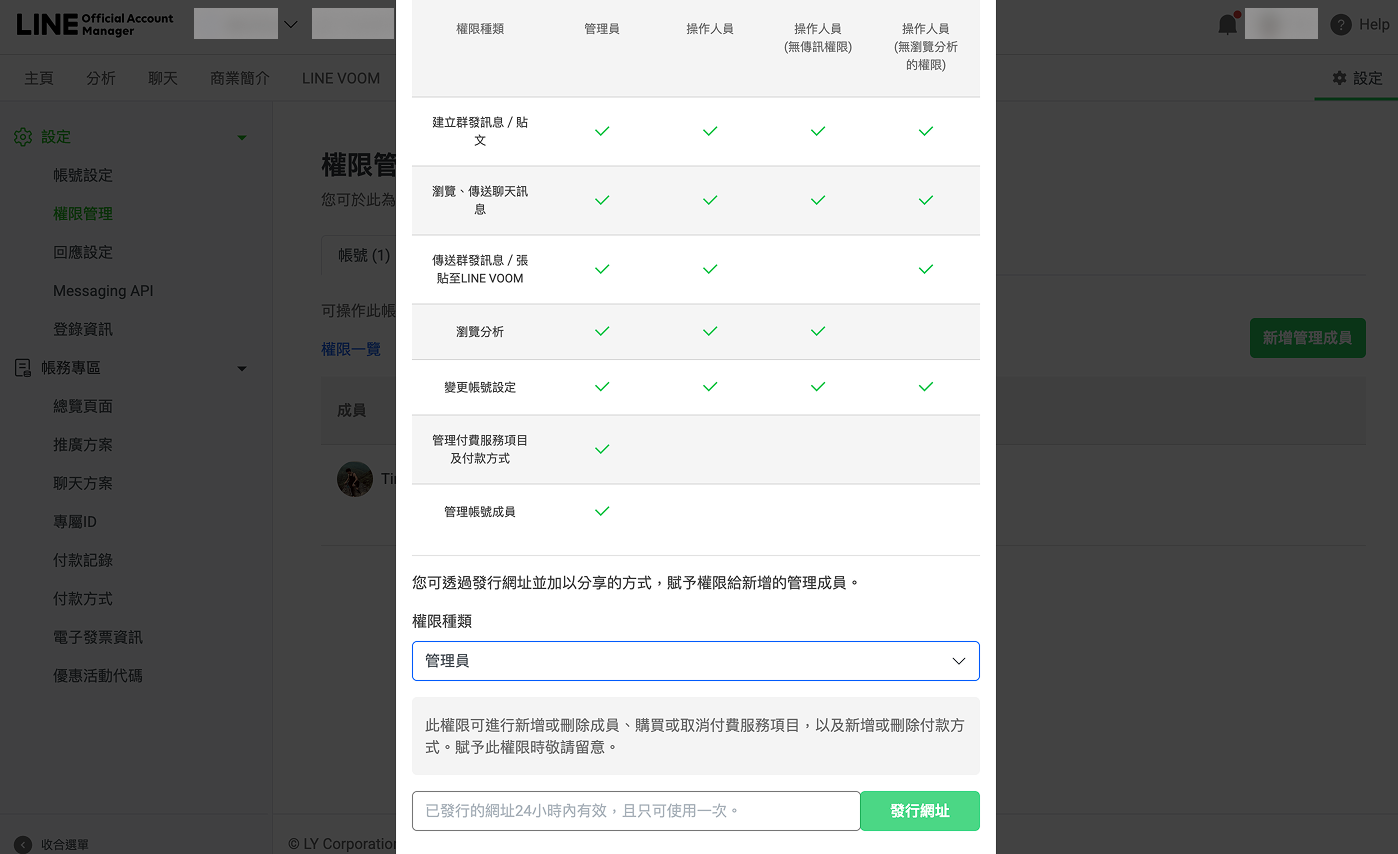Open 聊天方案 in the sidebar
The image size is (1398, 854).
click(83, 483)
